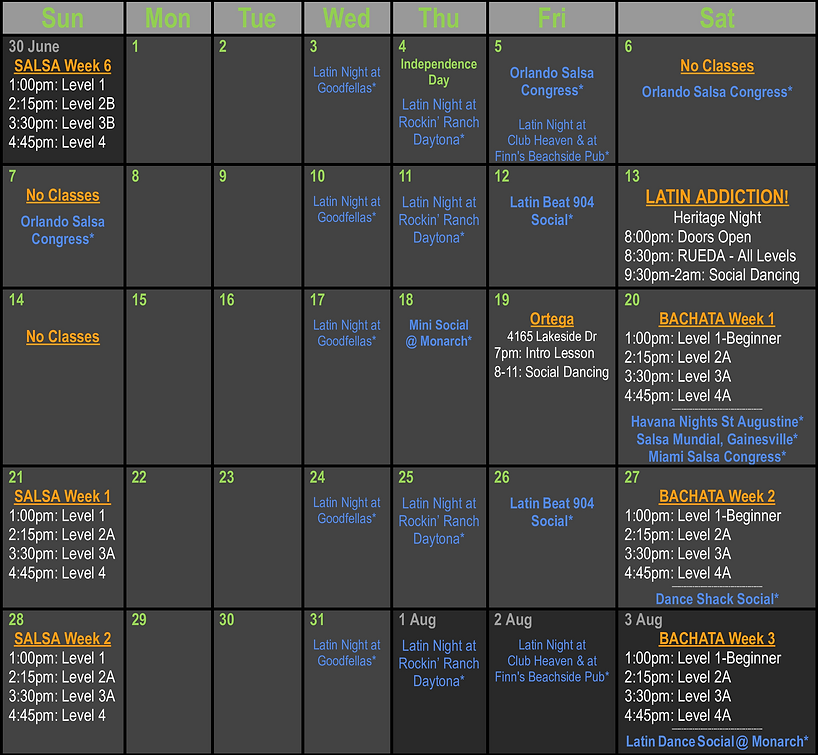Click BACHATA Week 2 heading on July 27
818x755 pixels.
716,496
